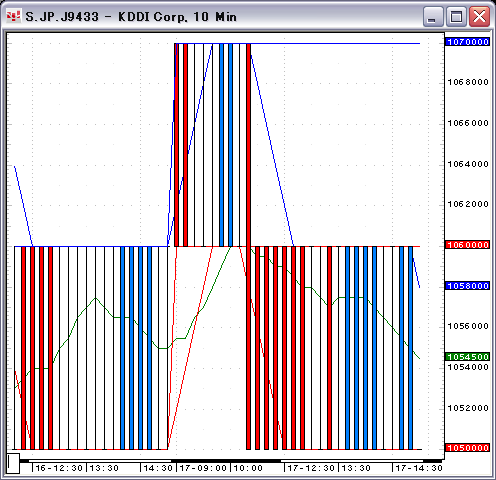Minimize the KDDI Corp chart window
The height and width of the screenshot is (480, 496).
(x=433, y=16)
